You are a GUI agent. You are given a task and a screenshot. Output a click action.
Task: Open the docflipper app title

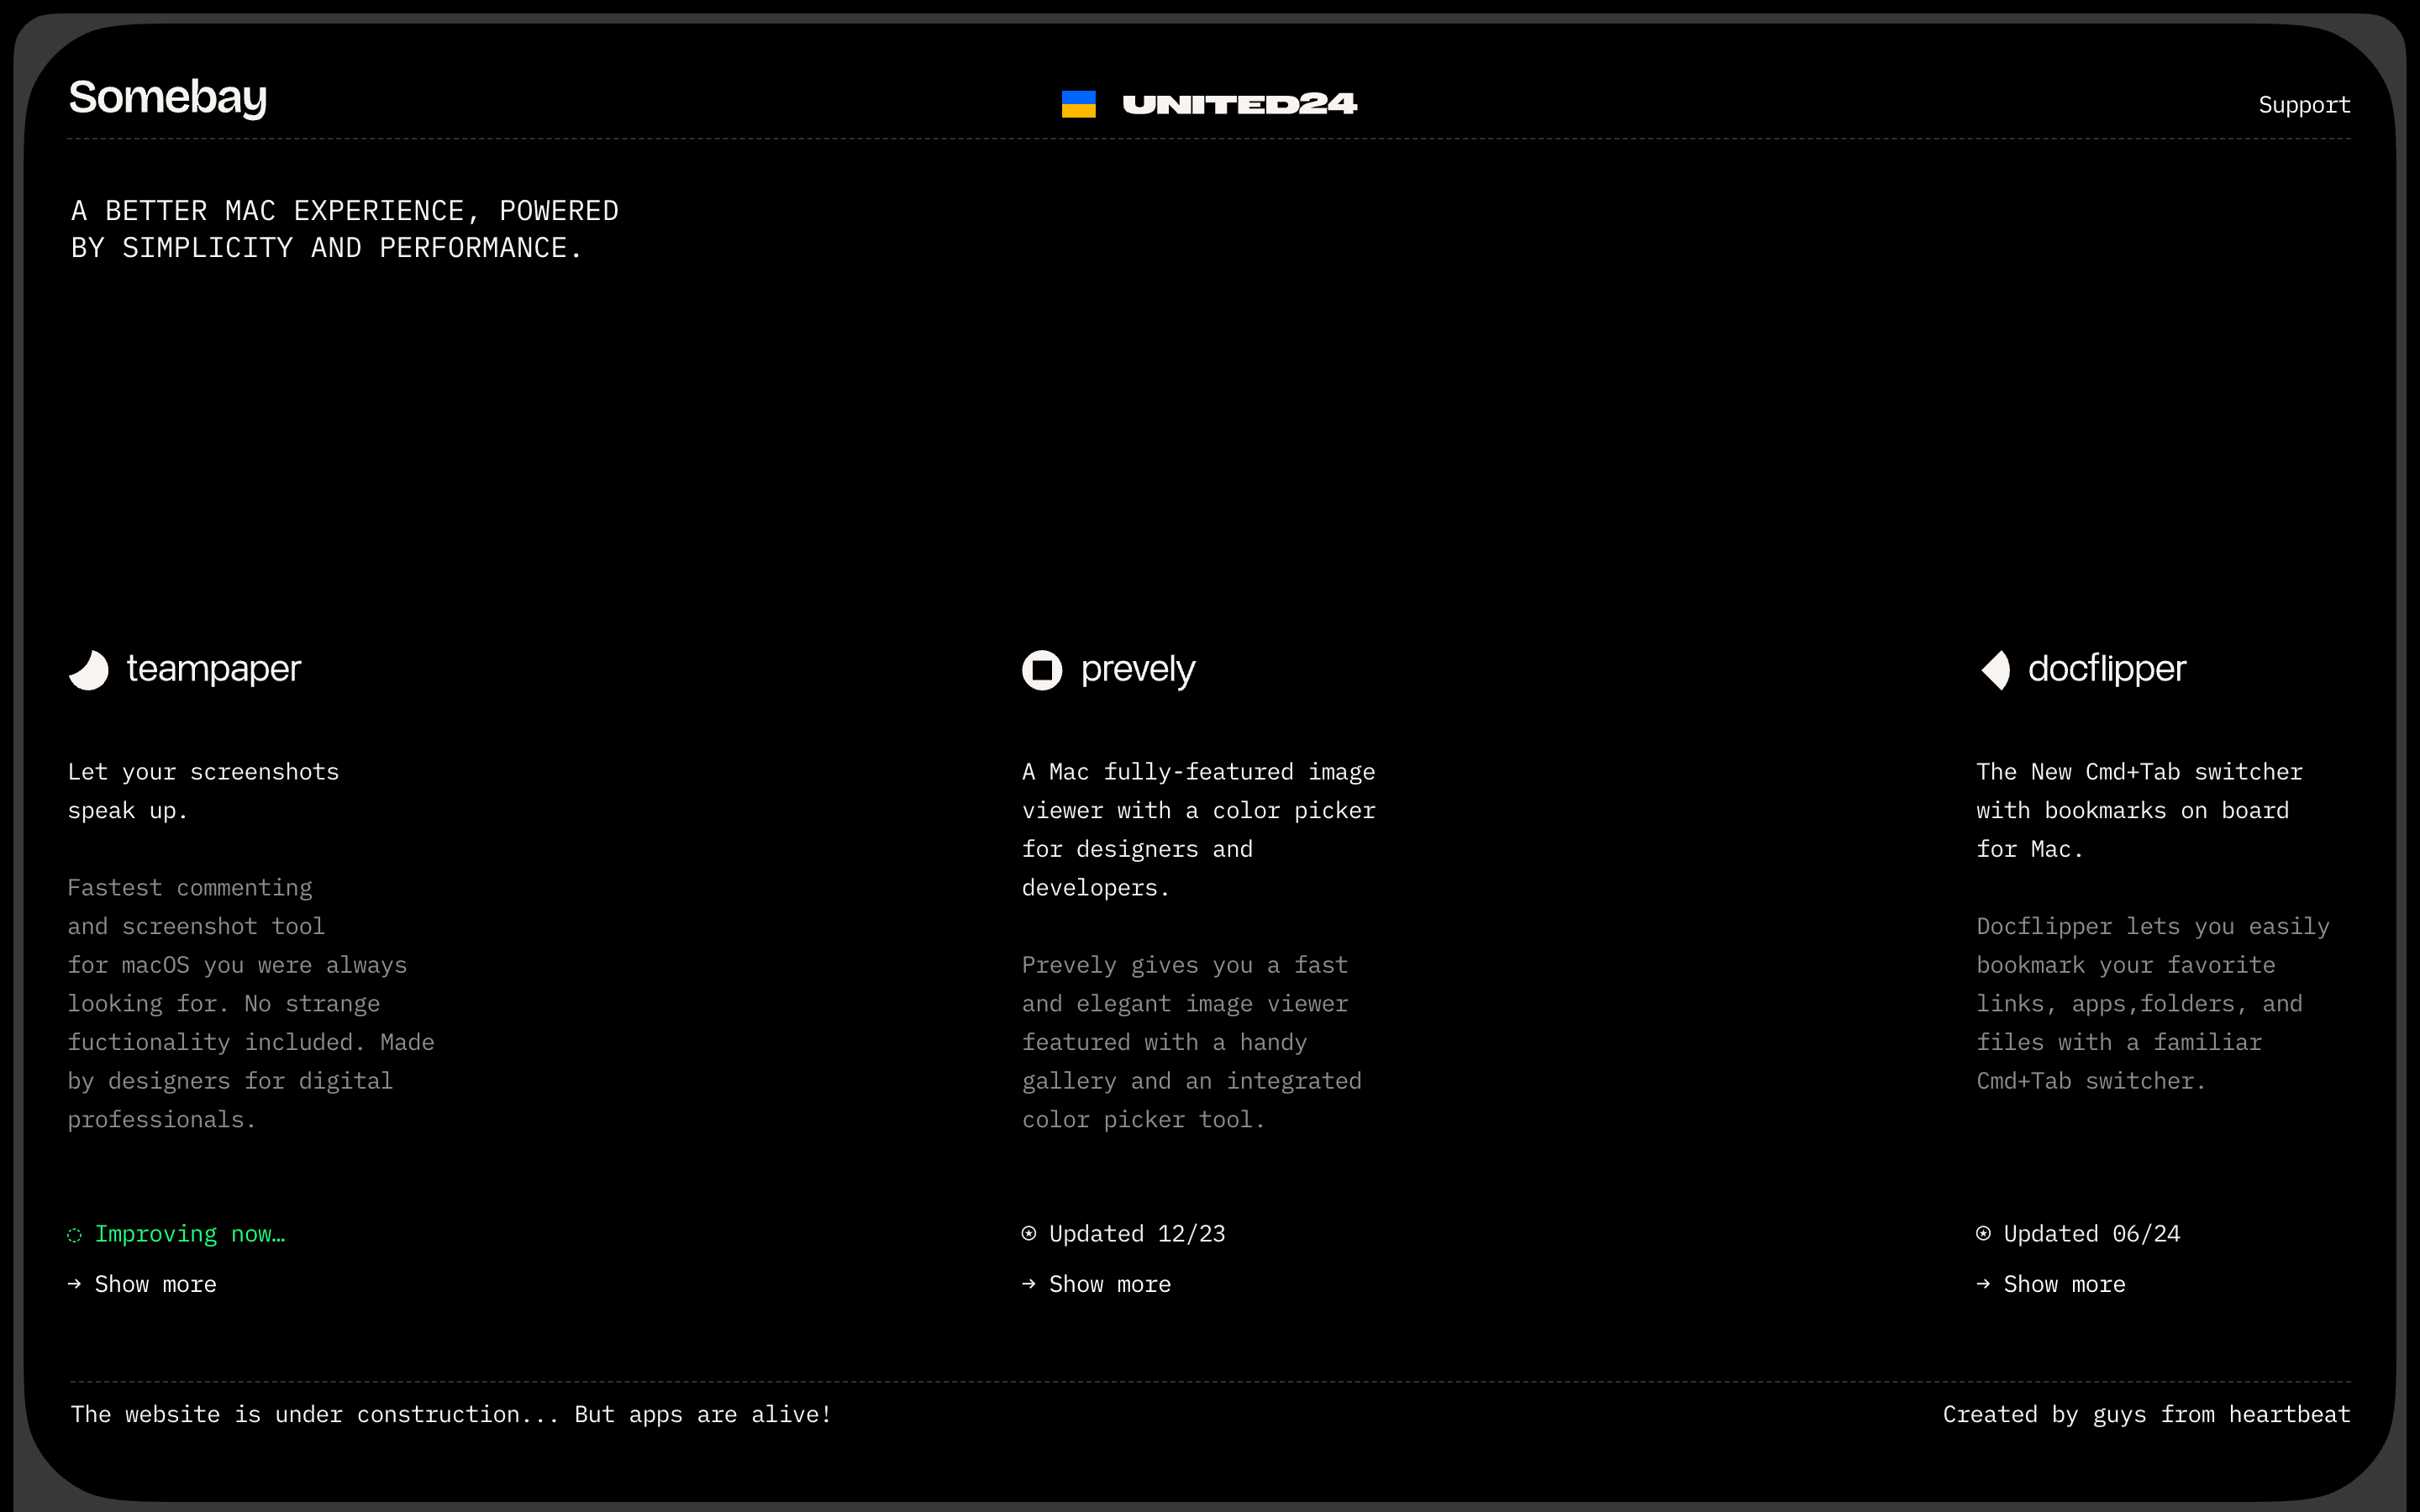2107,669
